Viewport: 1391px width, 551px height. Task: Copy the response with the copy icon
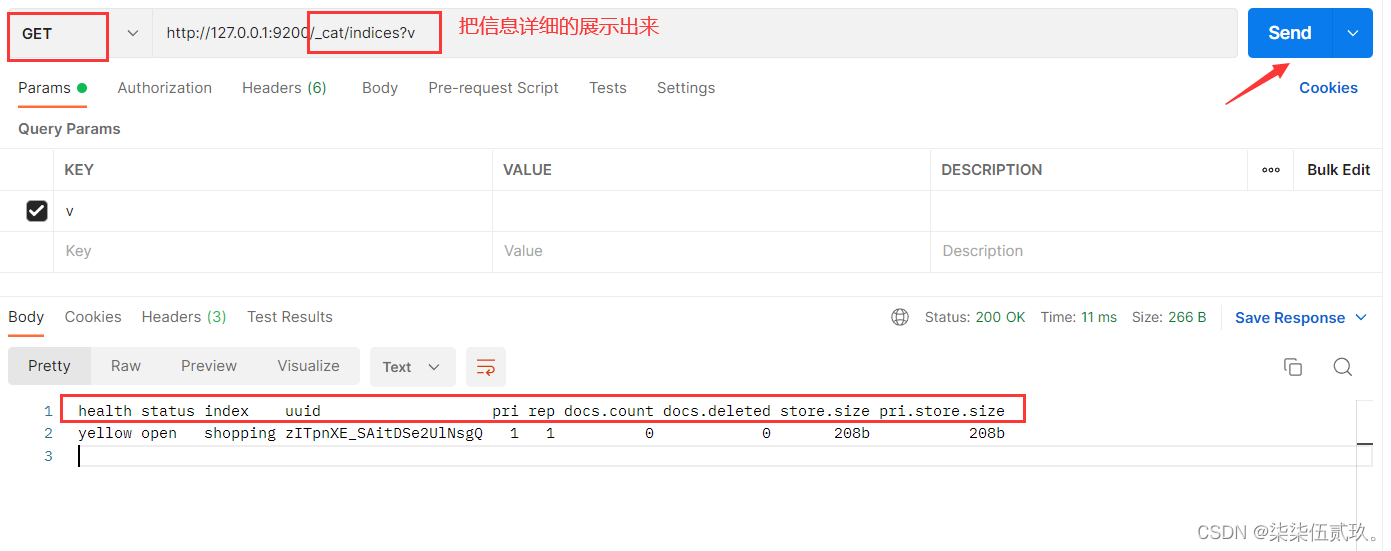[x=1293, y=367]
